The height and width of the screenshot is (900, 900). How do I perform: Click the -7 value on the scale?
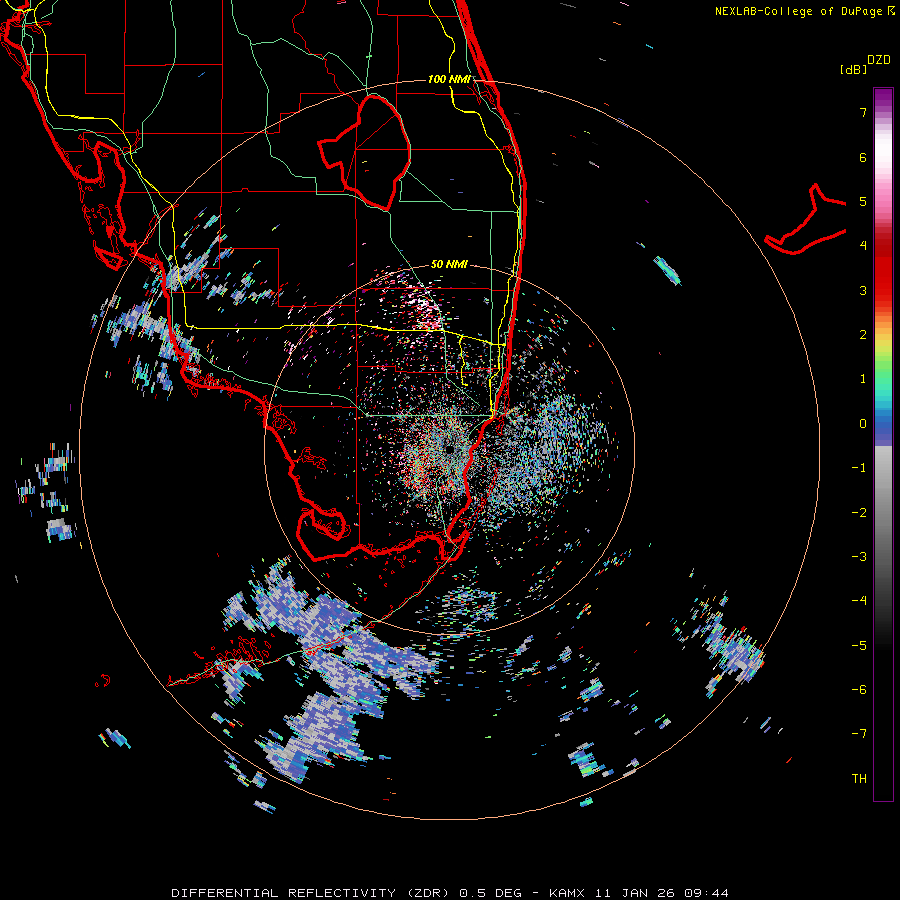tap(859, 734)
